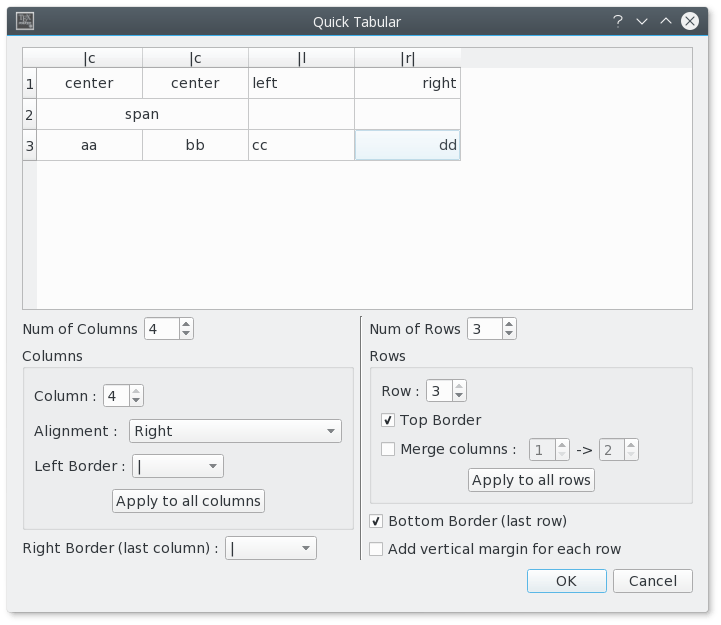Increase Num of Columns with up arrow

coord(187,323)
